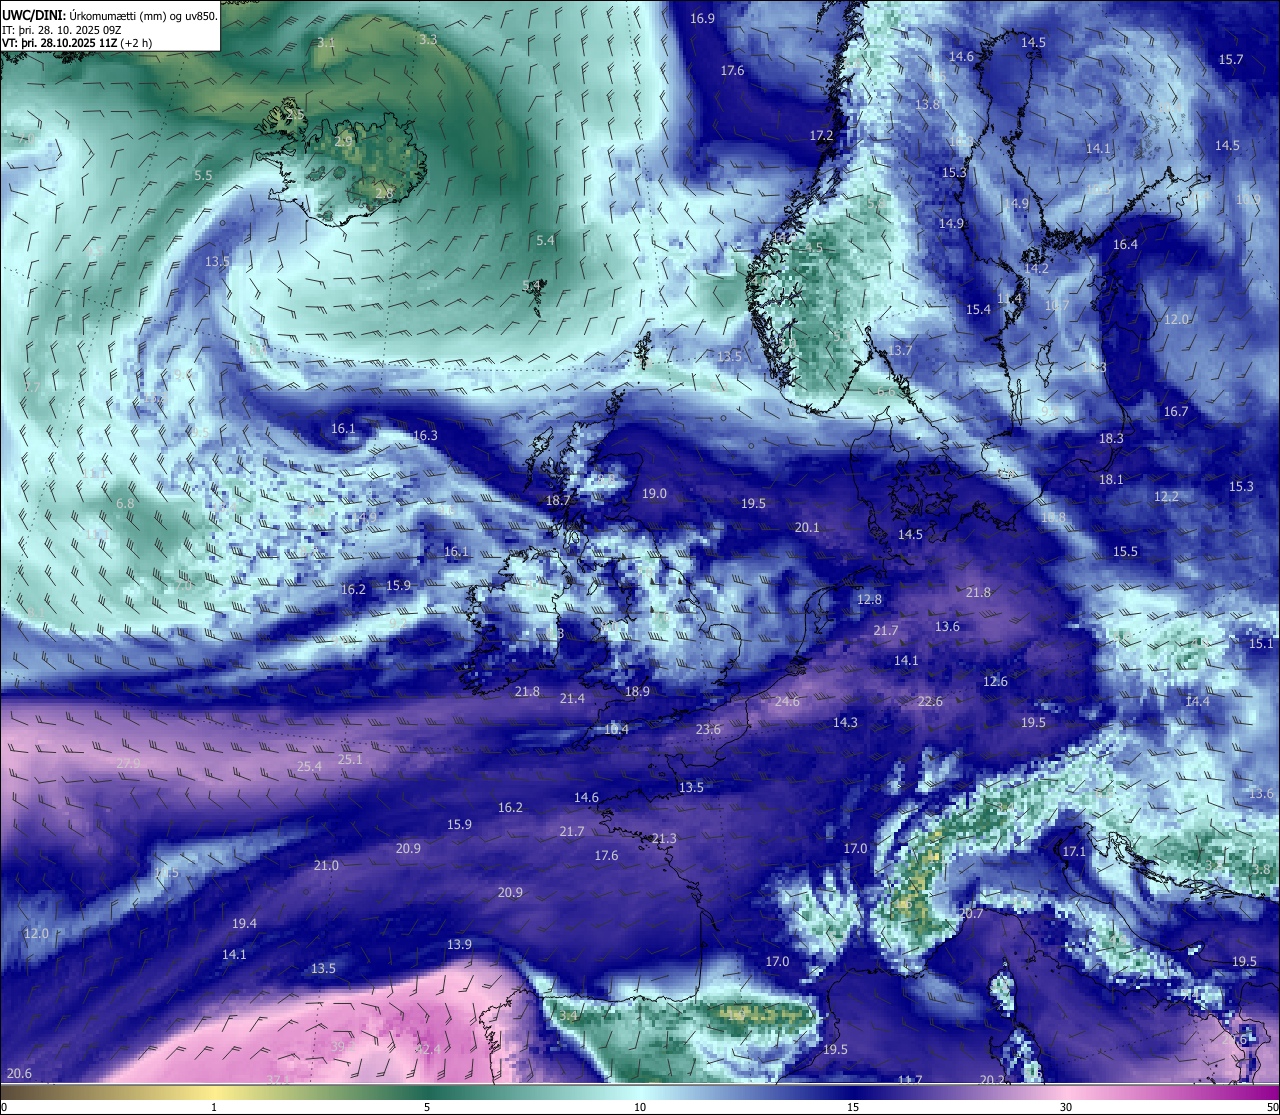1280x1115 pixels.
Task: Click the map value 27.9
Action: [x=128, y=764]
